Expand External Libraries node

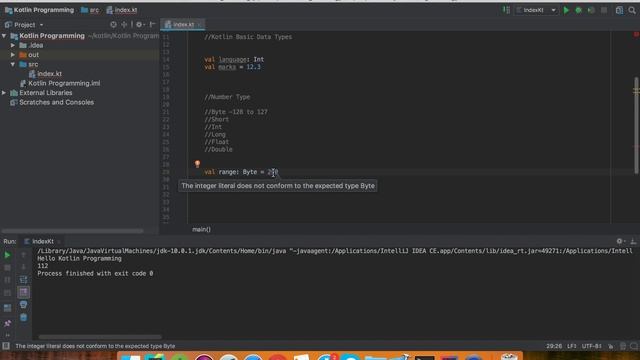coord(4,93)
